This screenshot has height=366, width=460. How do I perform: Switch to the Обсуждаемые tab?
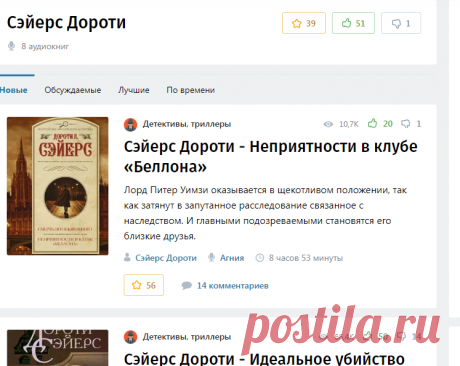[73, 90]
